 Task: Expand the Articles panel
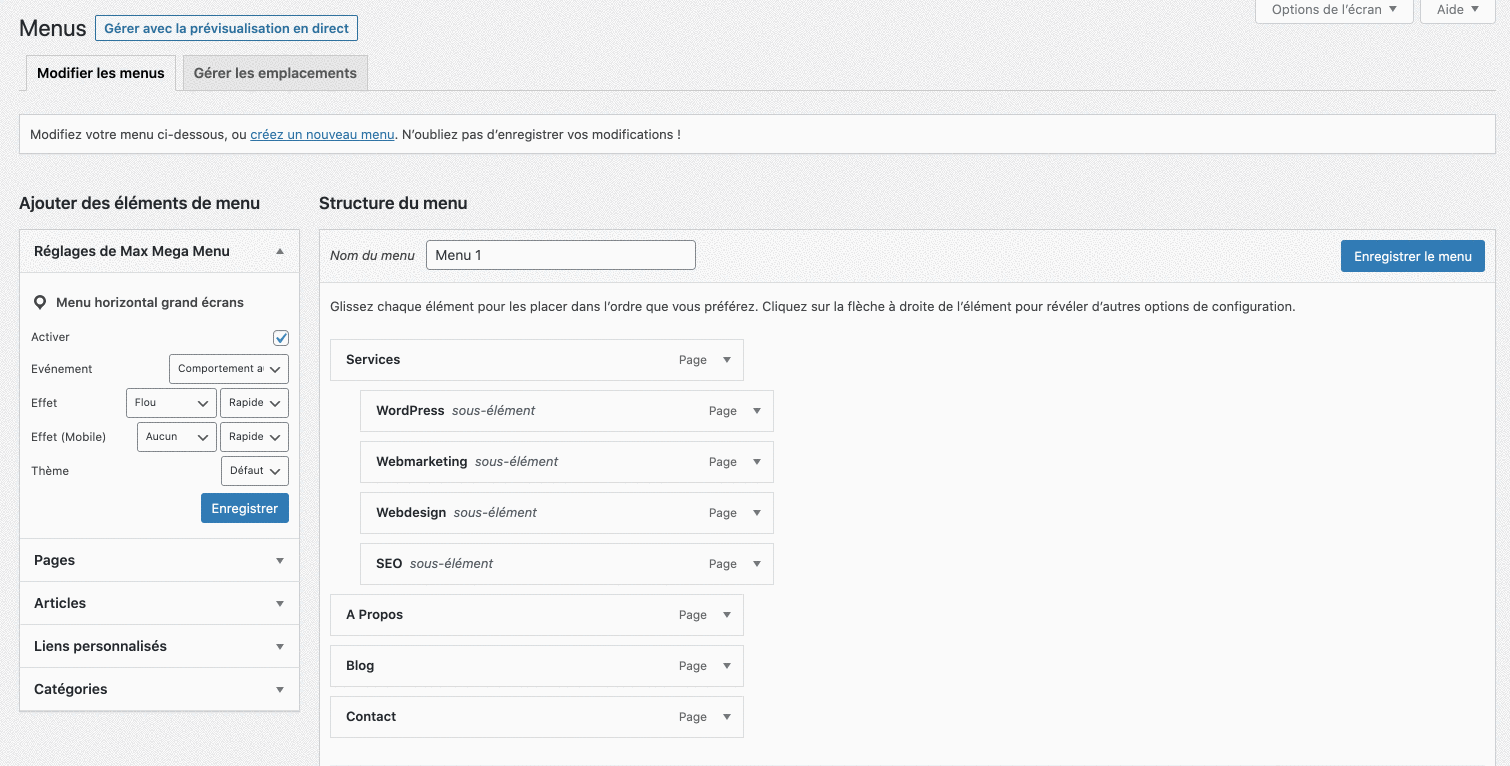point(281,603)
